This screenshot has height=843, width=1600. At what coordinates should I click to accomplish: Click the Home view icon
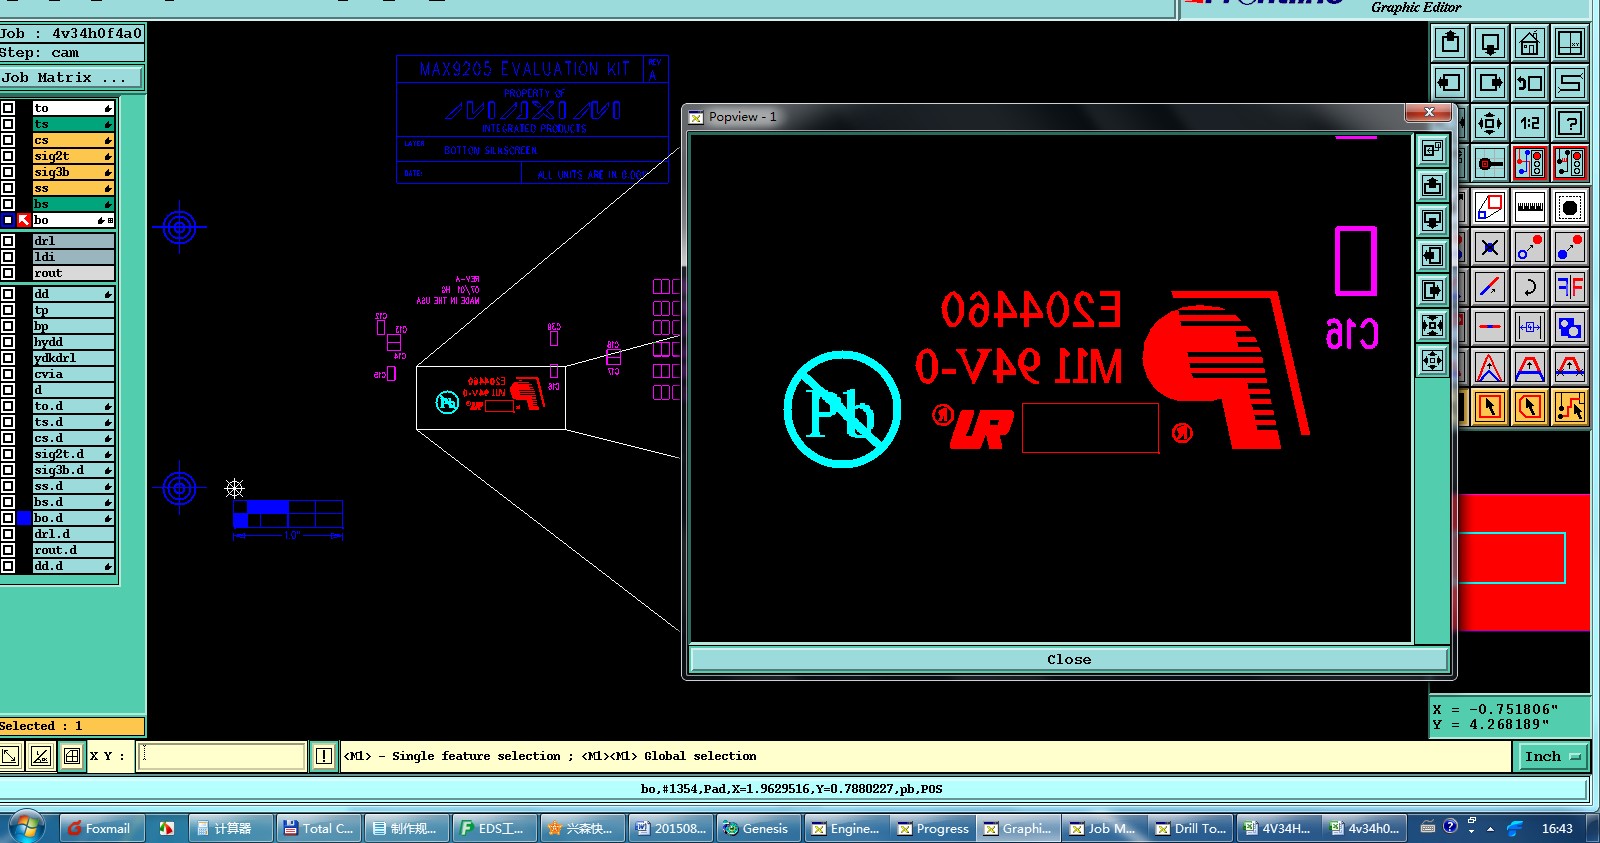[x=1530, y=43]
